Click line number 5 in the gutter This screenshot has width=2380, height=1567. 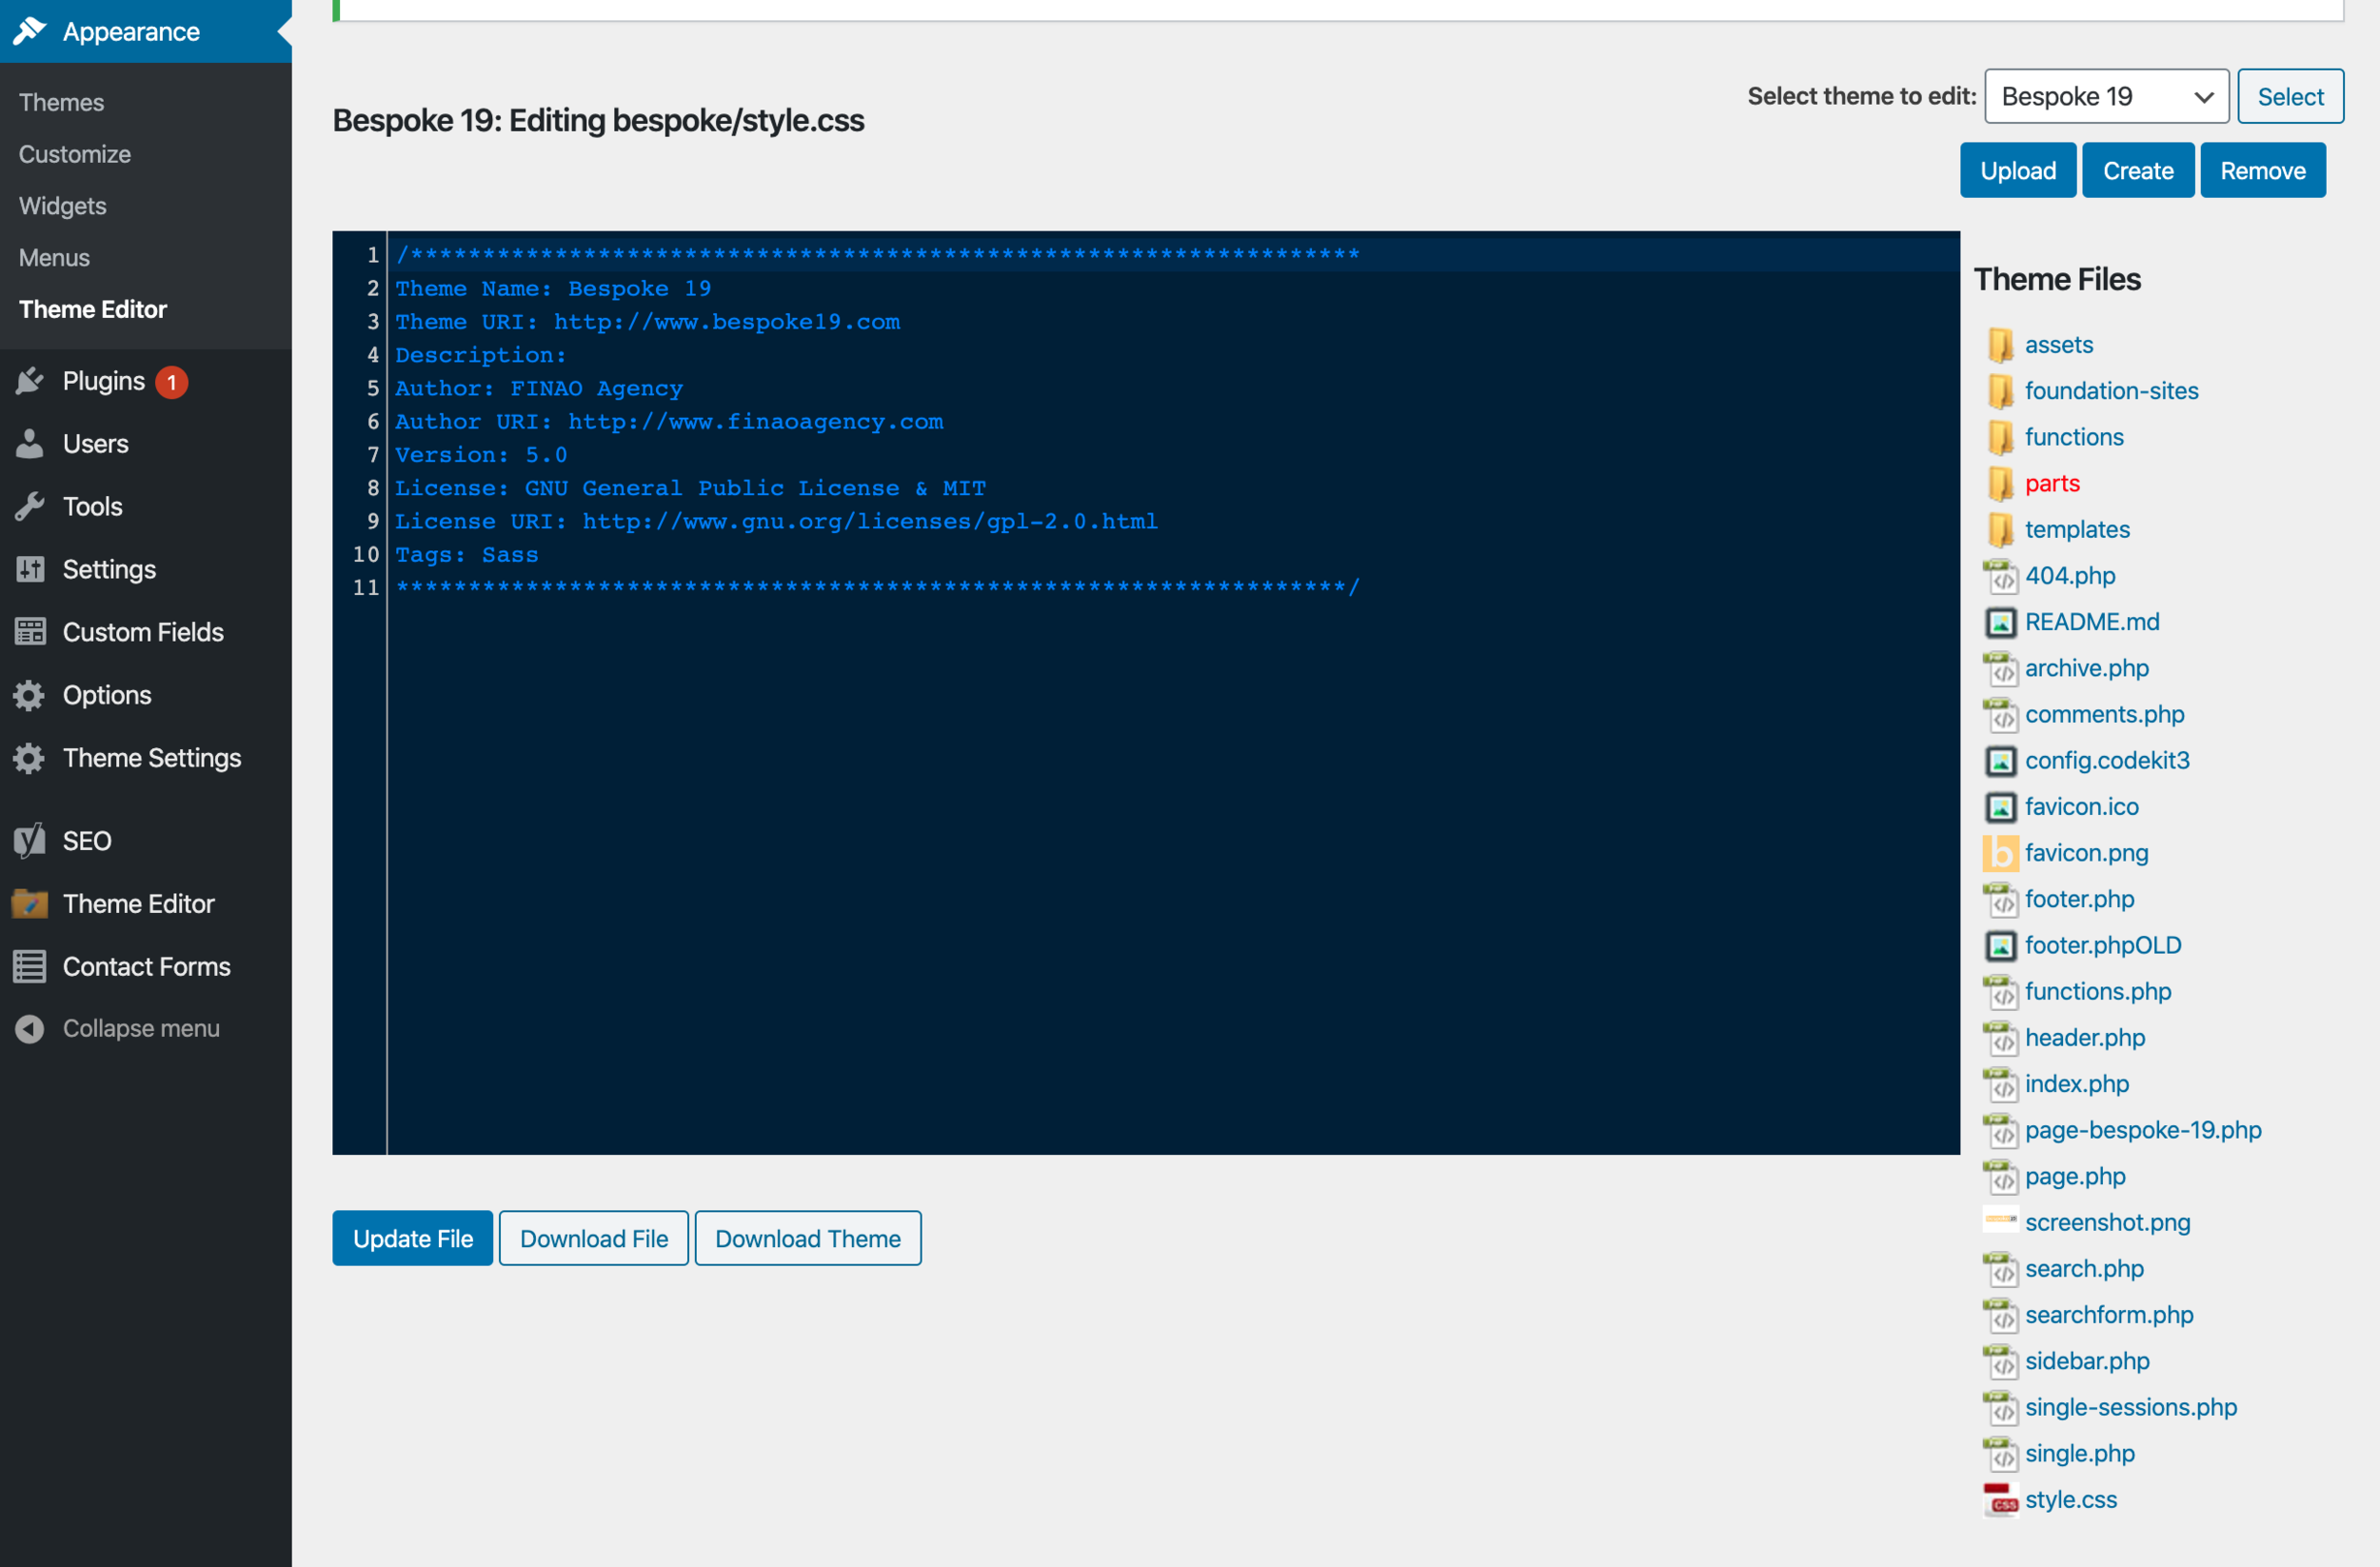pyautogui.click(x=373, y=388)
